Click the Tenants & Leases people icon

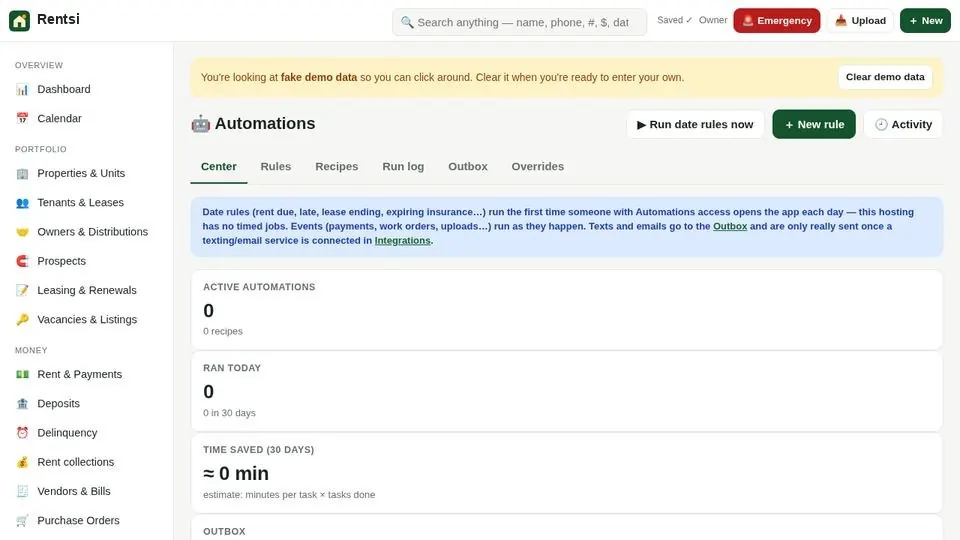[23, 203]
